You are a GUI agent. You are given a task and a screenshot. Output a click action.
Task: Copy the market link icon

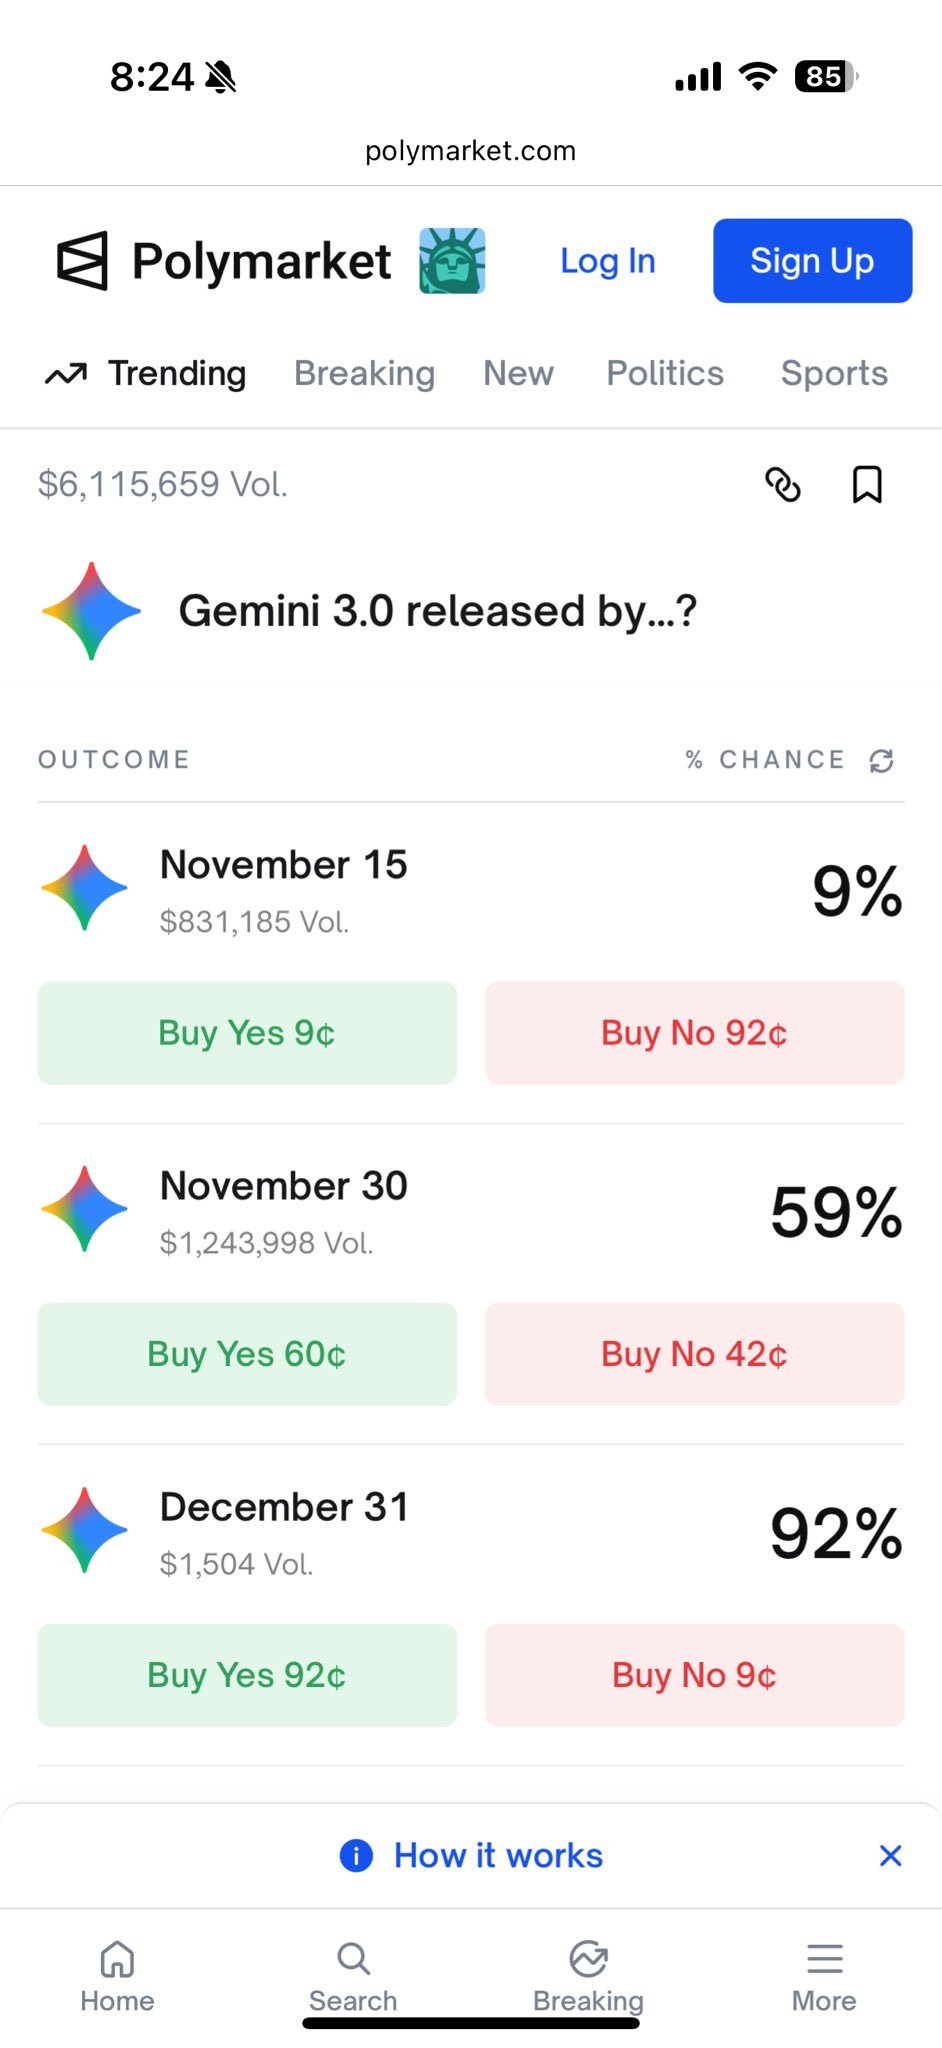point(782,485)
